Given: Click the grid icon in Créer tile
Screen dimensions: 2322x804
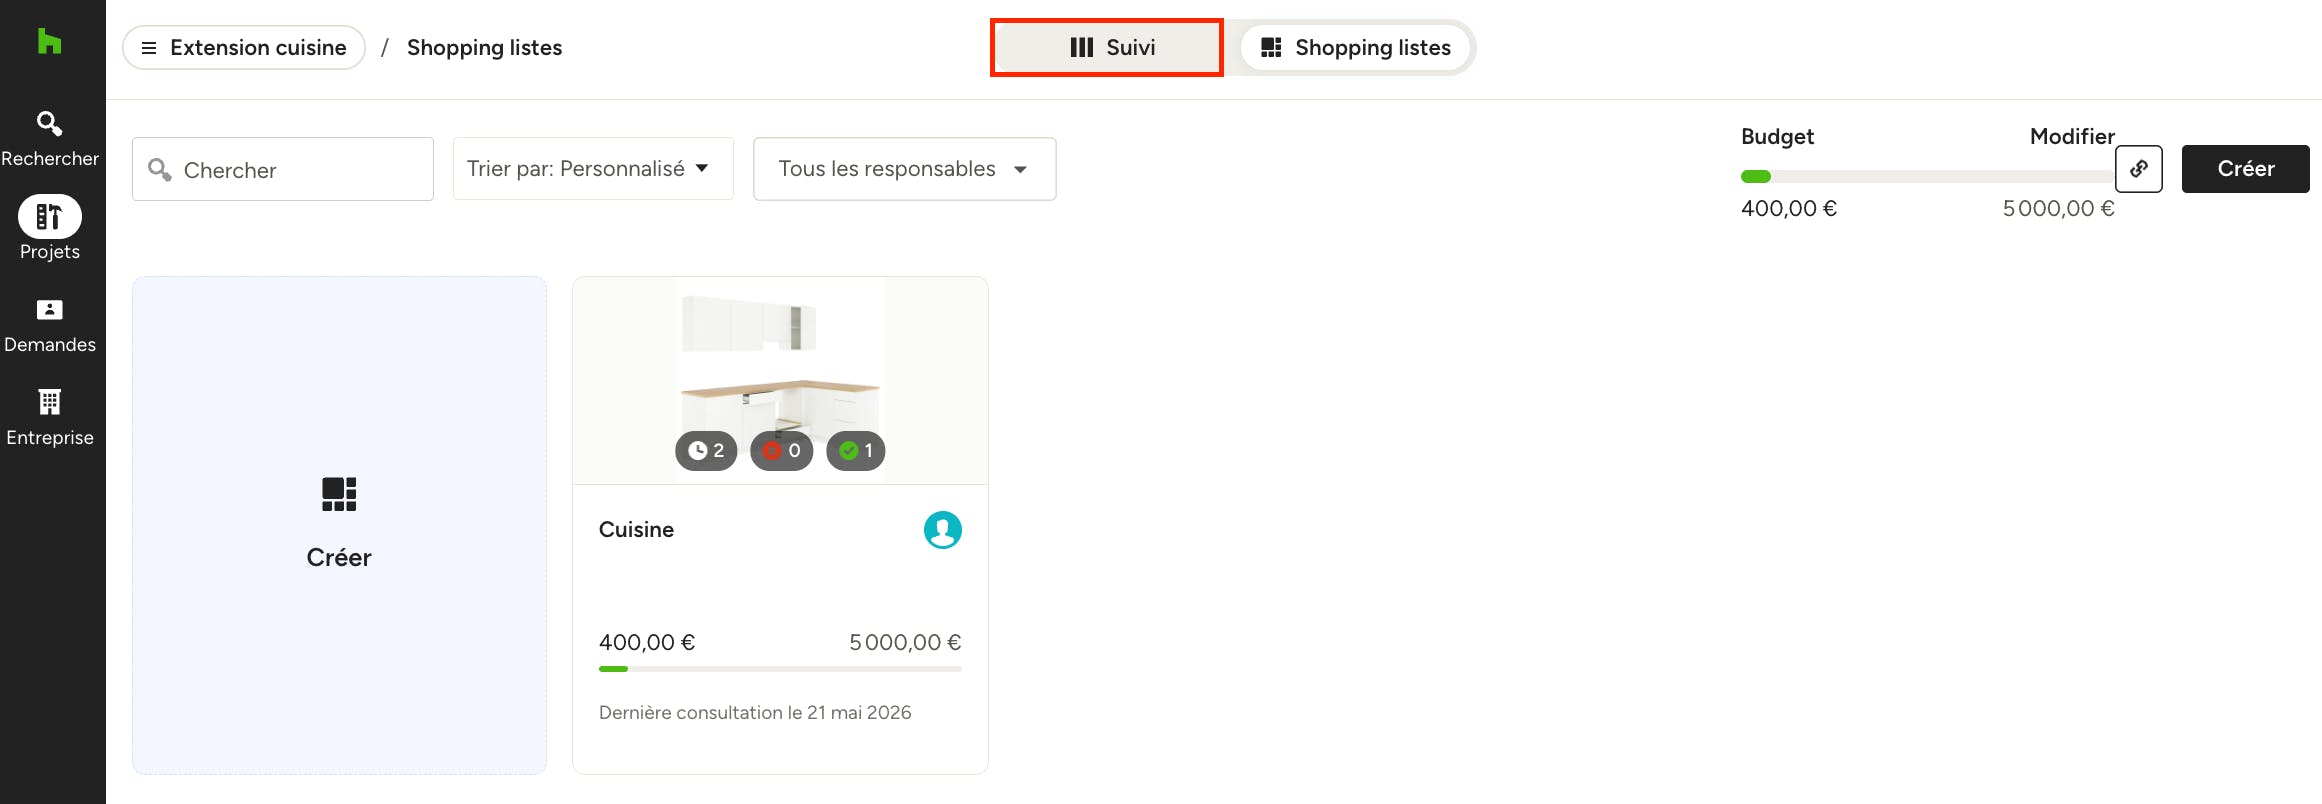Looking at the screenshot, I should coord(339,494).
